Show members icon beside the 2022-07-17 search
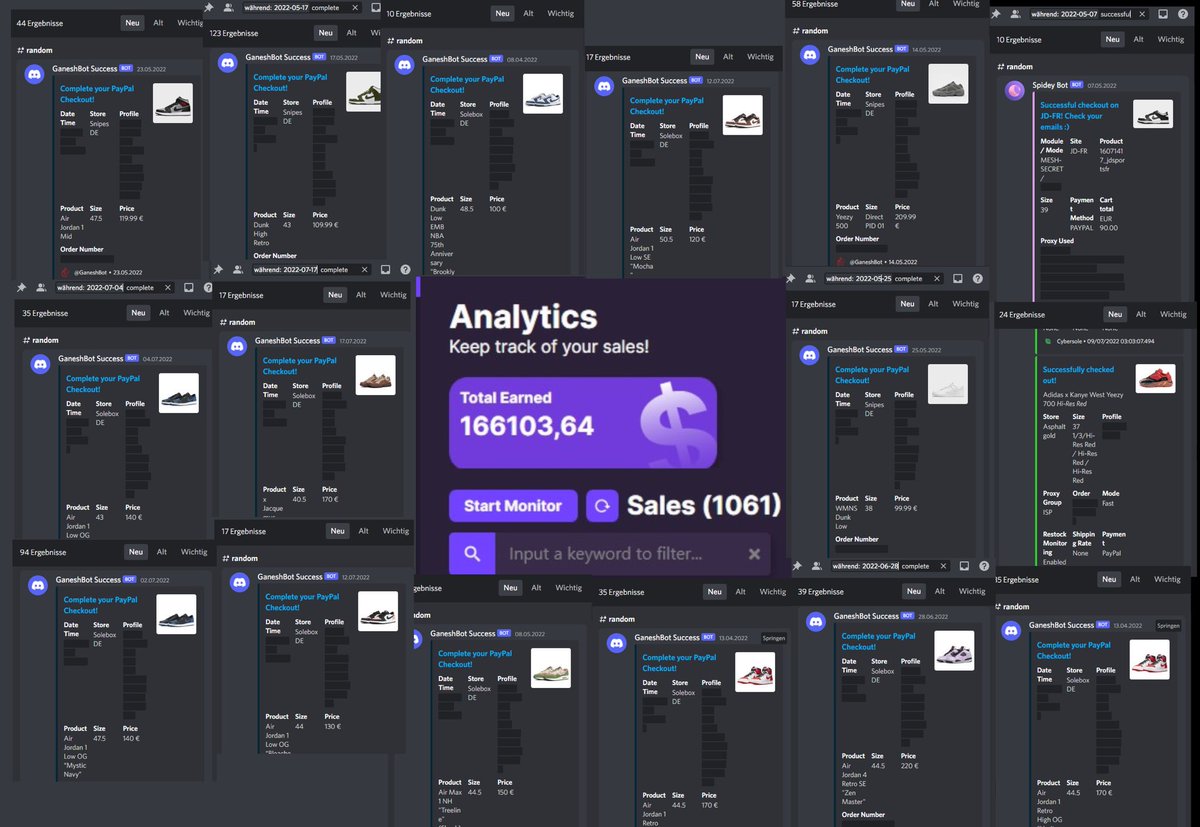Image resolution: width=1200 pixels, height=827 pixels. point(238,269)
